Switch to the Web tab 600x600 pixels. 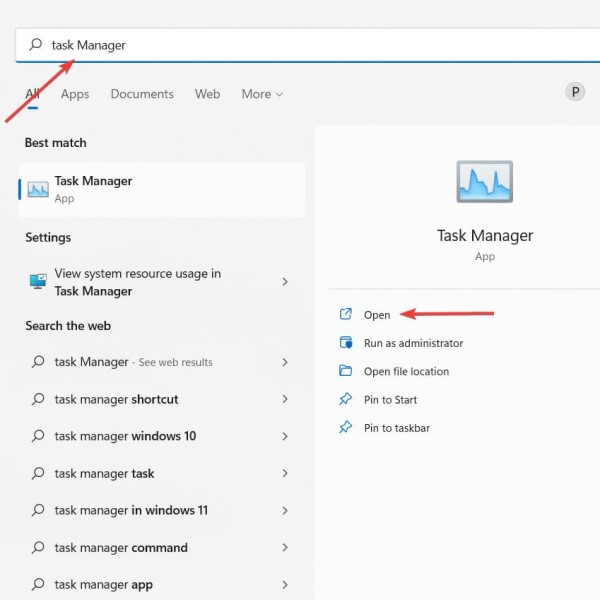click(207, 94)
